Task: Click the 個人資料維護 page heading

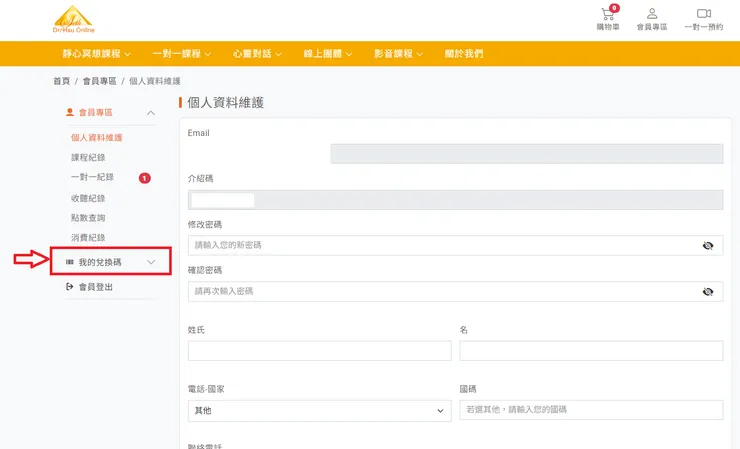Action: pyautogui.click(x=226, y=102)
